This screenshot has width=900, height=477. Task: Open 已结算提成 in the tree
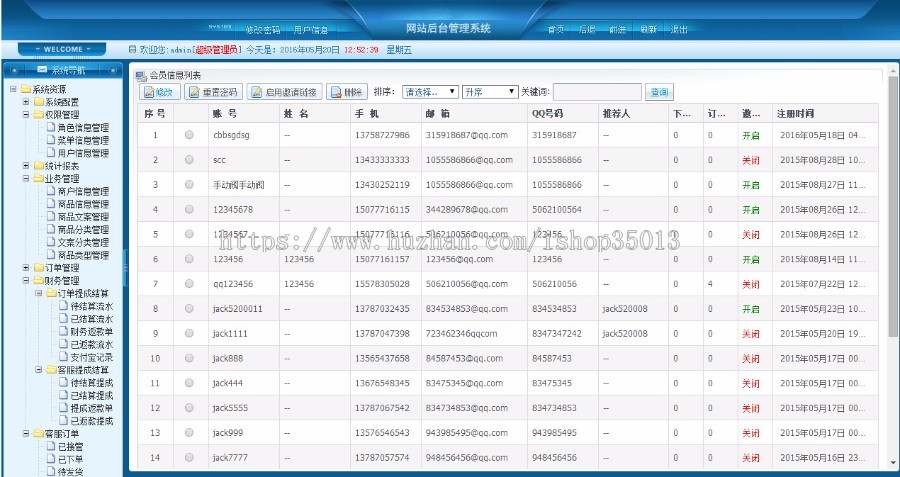(92, 395)
